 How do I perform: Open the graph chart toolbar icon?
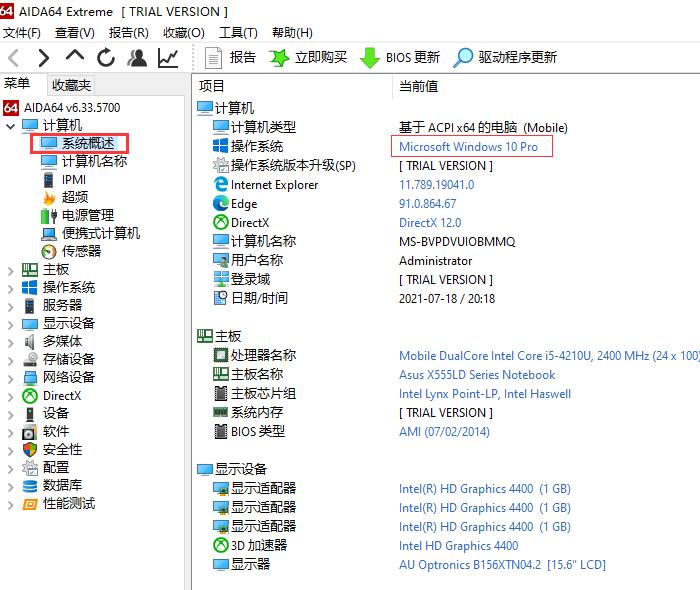pos(168,58)
